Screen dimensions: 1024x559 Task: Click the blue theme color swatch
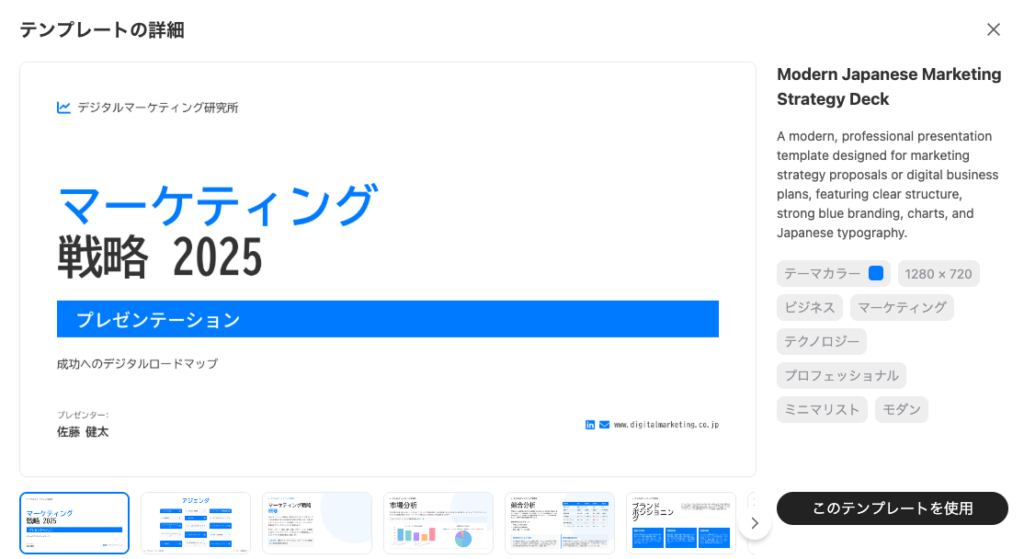(876, 273)
